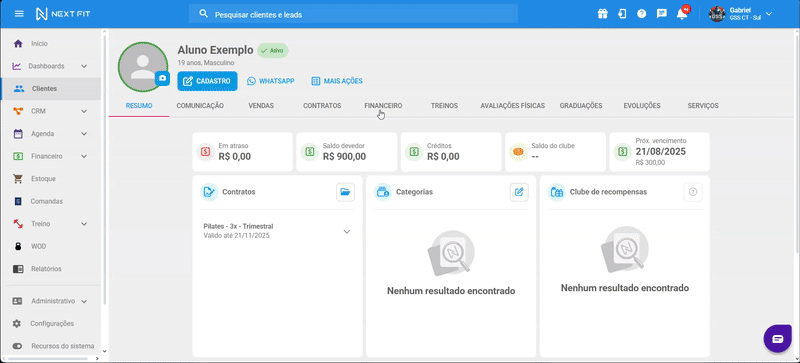The height and width of the screenshot is (363, 800).
Task: Select Clientes in sidebar
Action: pos(52,89)
